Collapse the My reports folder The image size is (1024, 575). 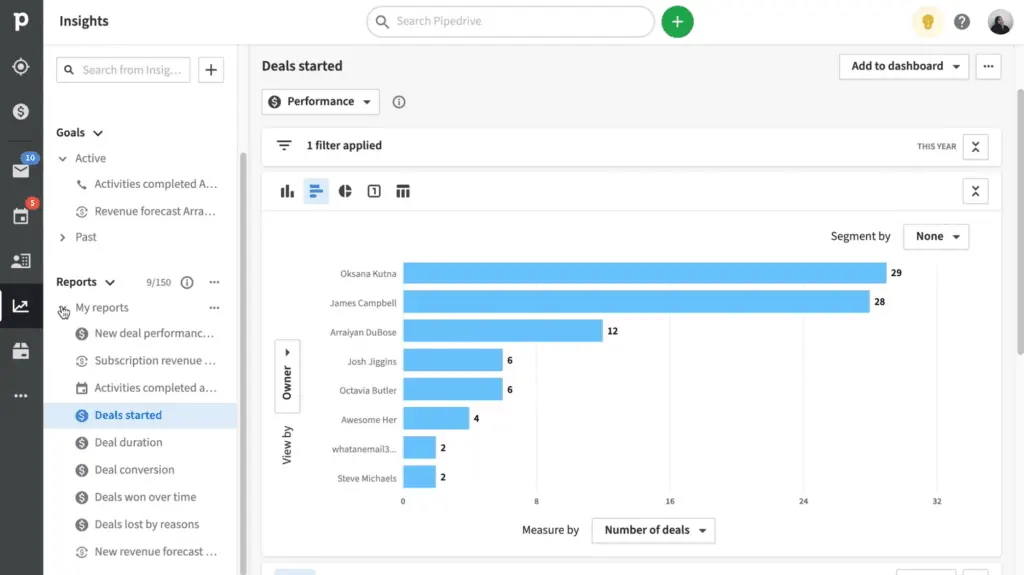click(63, 308)
